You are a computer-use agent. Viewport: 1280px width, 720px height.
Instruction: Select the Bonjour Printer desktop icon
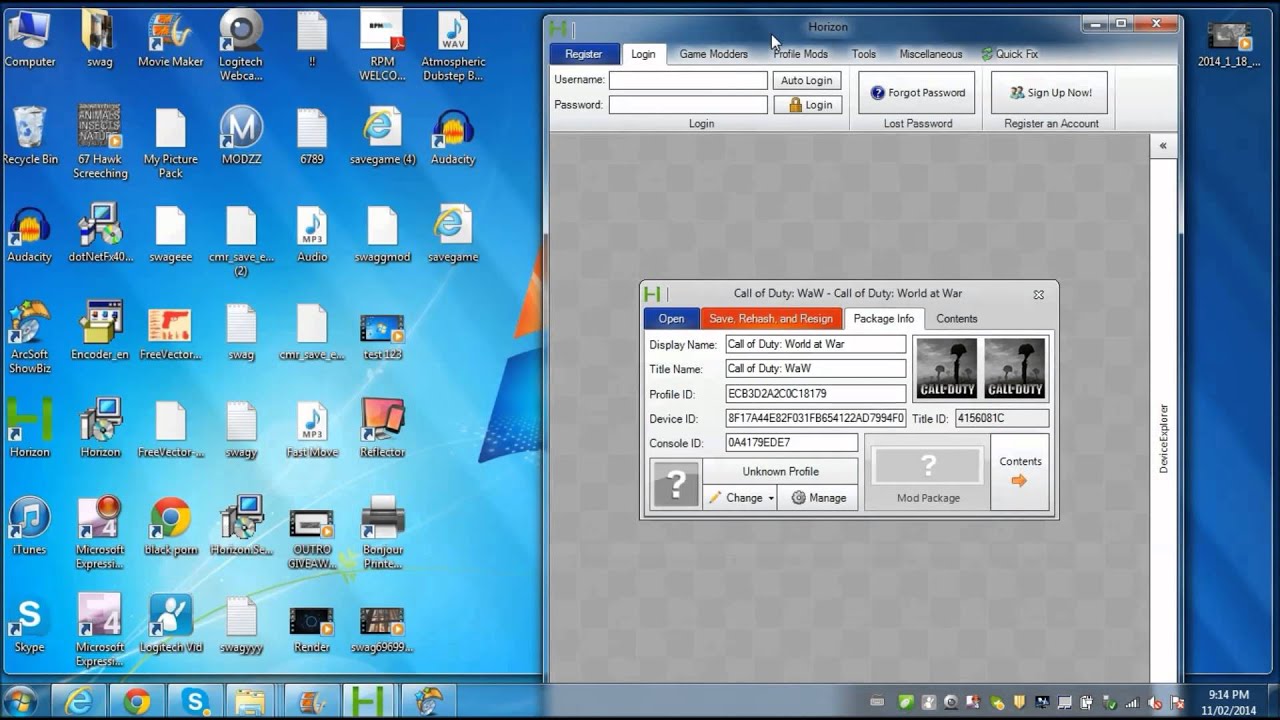coord(382,533)
